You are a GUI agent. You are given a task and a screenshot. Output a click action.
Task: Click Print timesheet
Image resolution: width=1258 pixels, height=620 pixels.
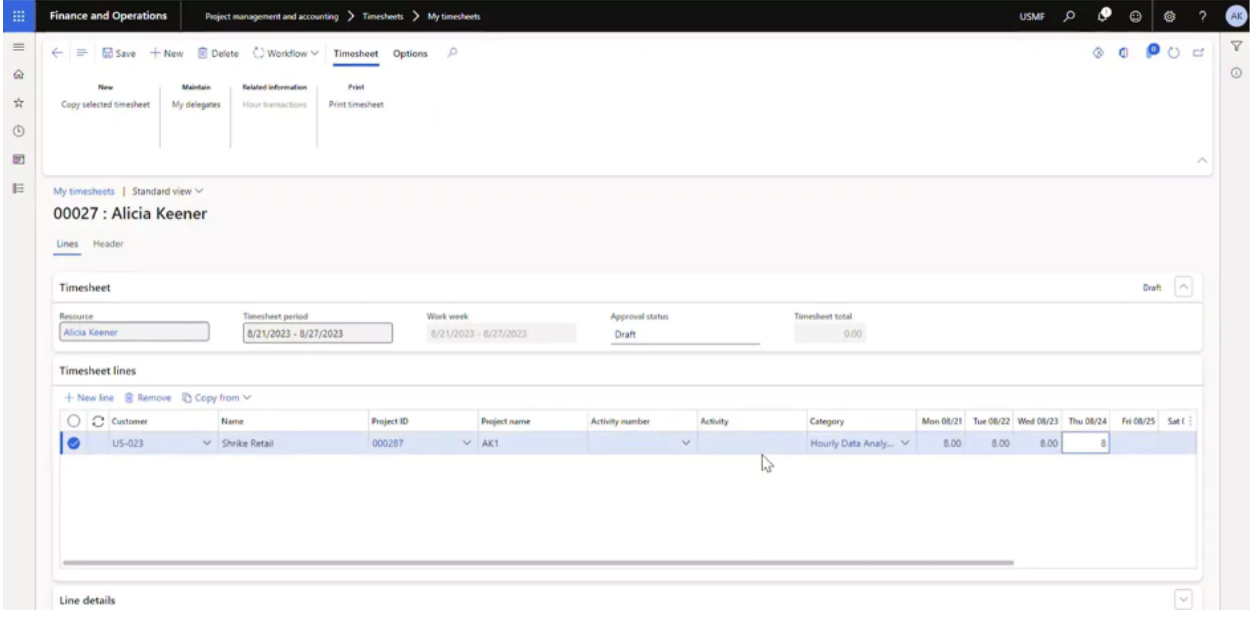[356, 104]
